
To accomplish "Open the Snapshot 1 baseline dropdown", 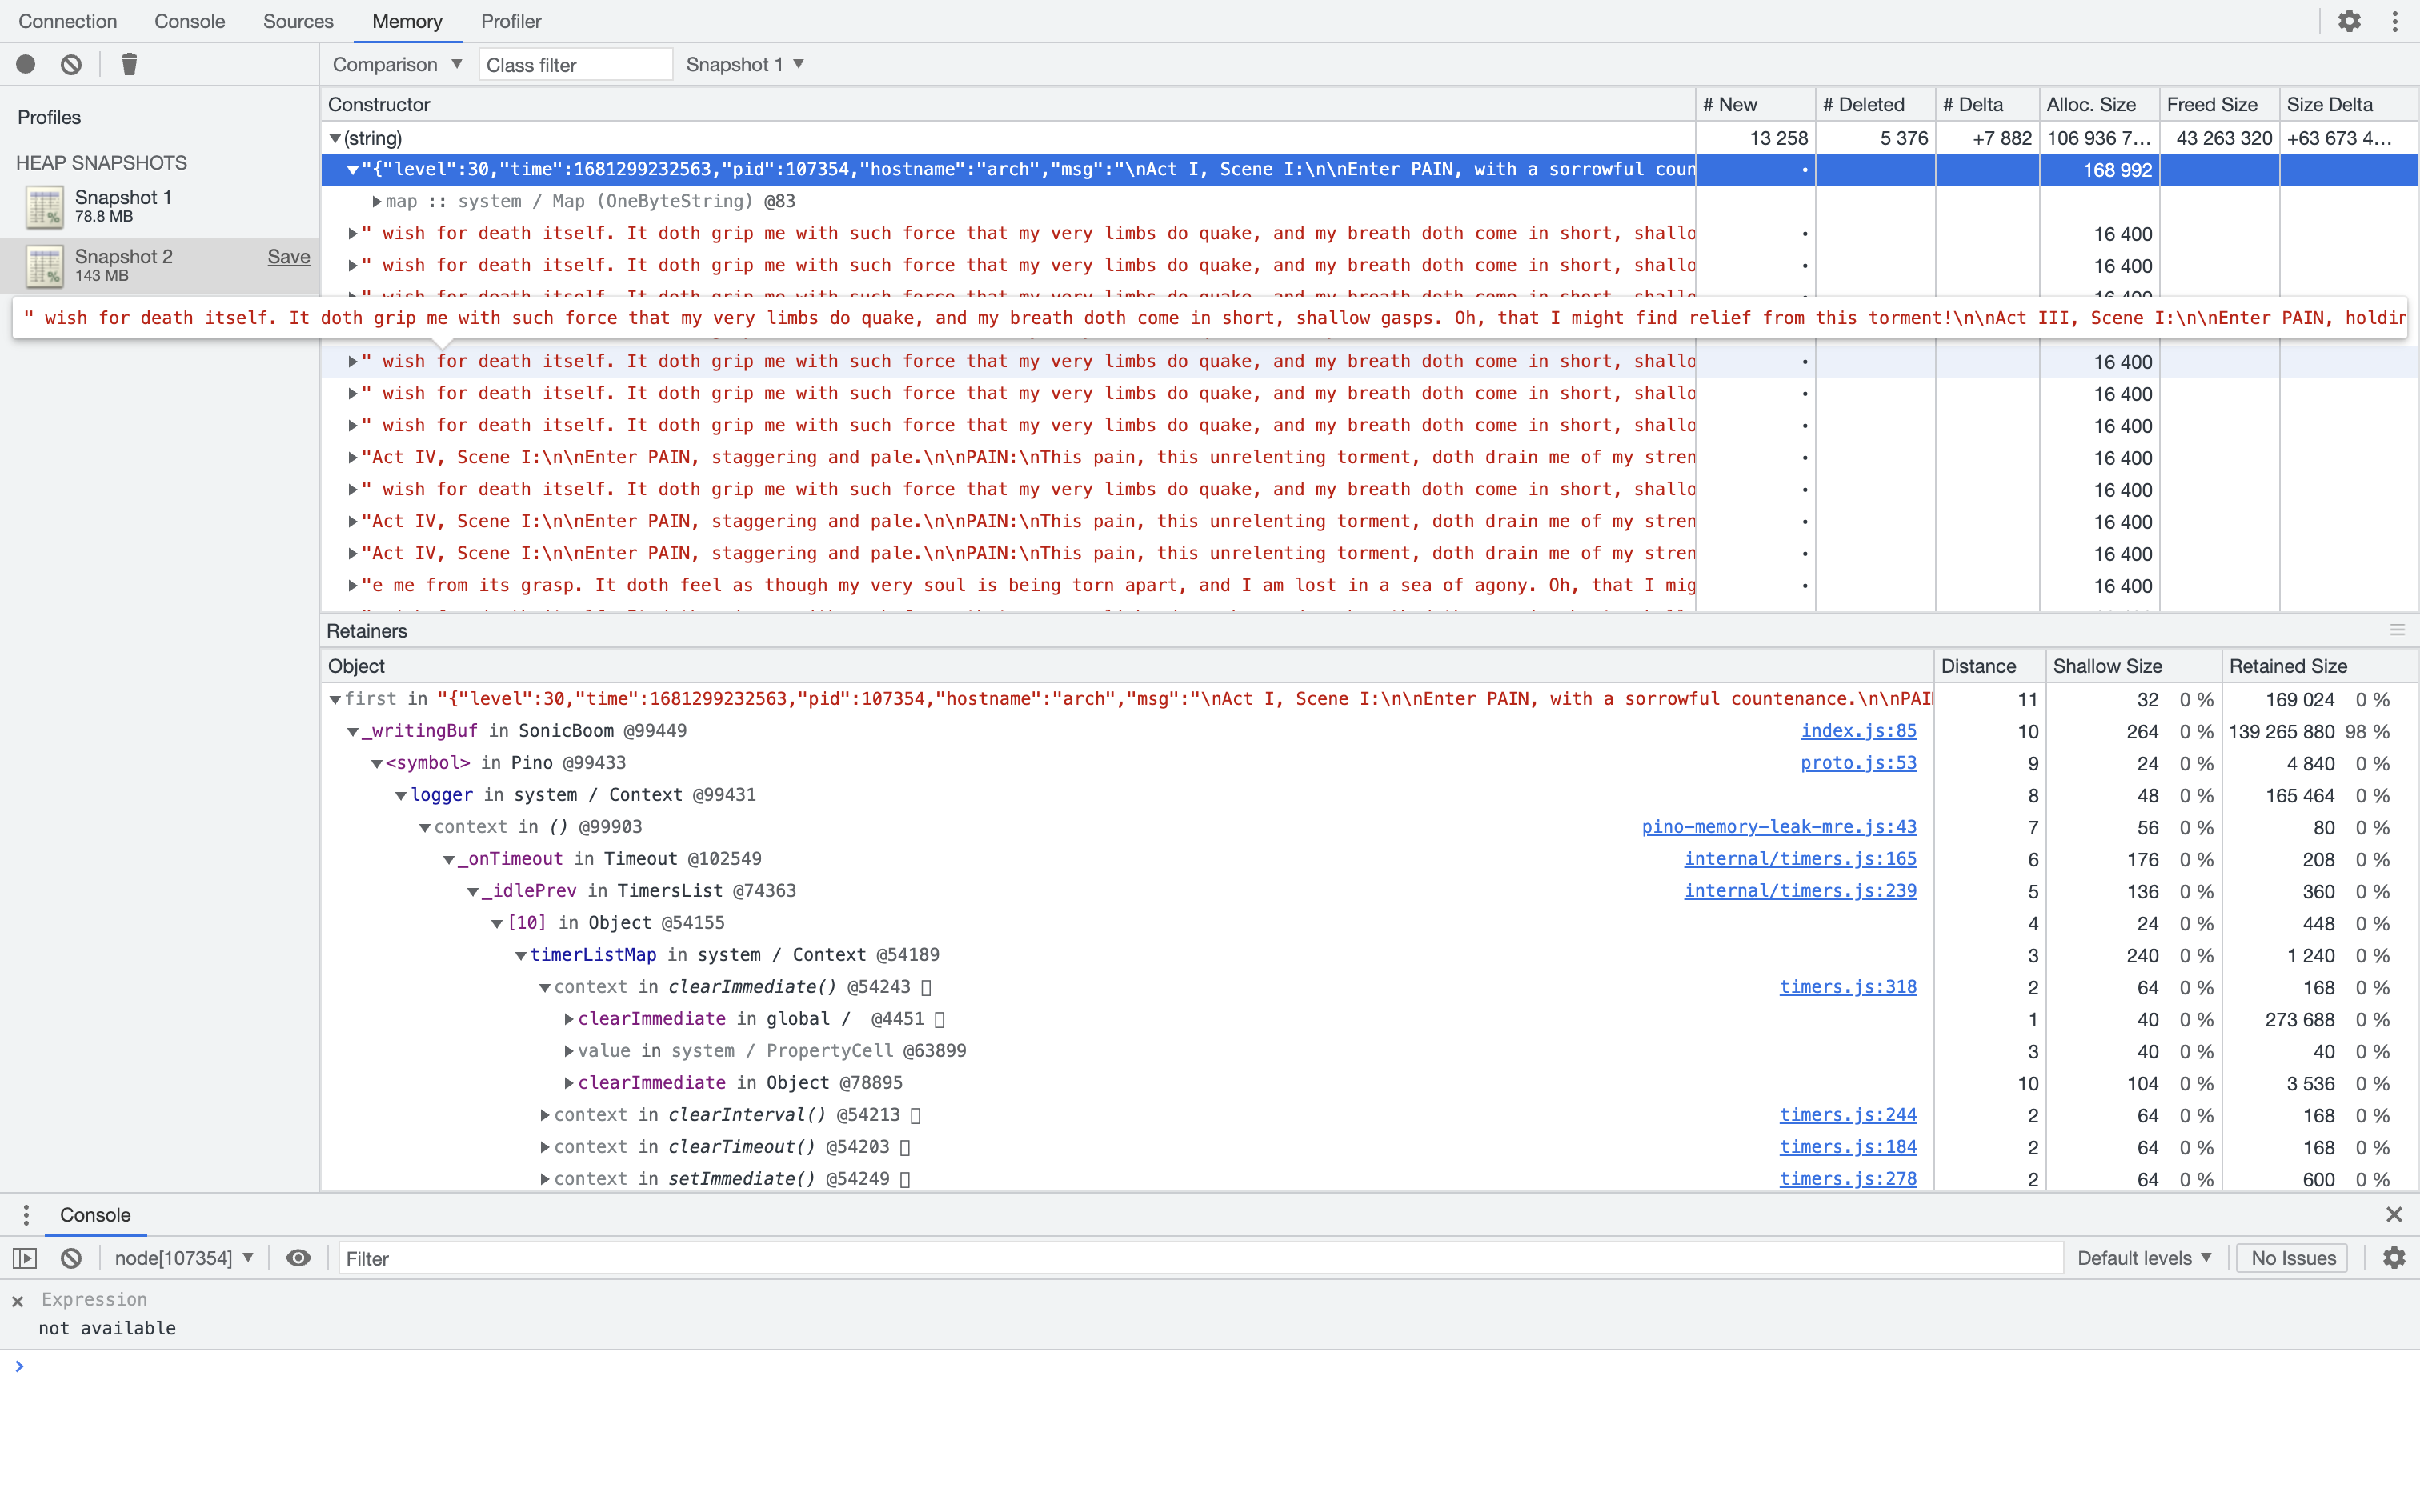I will click(x=744, y=64).
